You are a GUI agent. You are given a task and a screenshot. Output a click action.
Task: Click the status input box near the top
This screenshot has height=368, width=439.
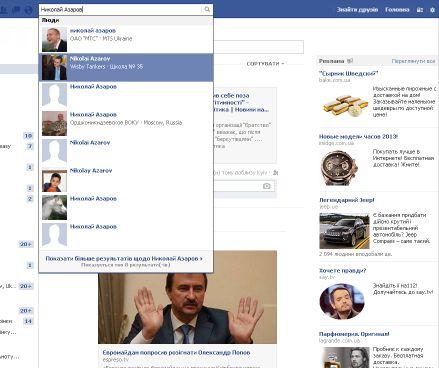click(x=258, y=47)
